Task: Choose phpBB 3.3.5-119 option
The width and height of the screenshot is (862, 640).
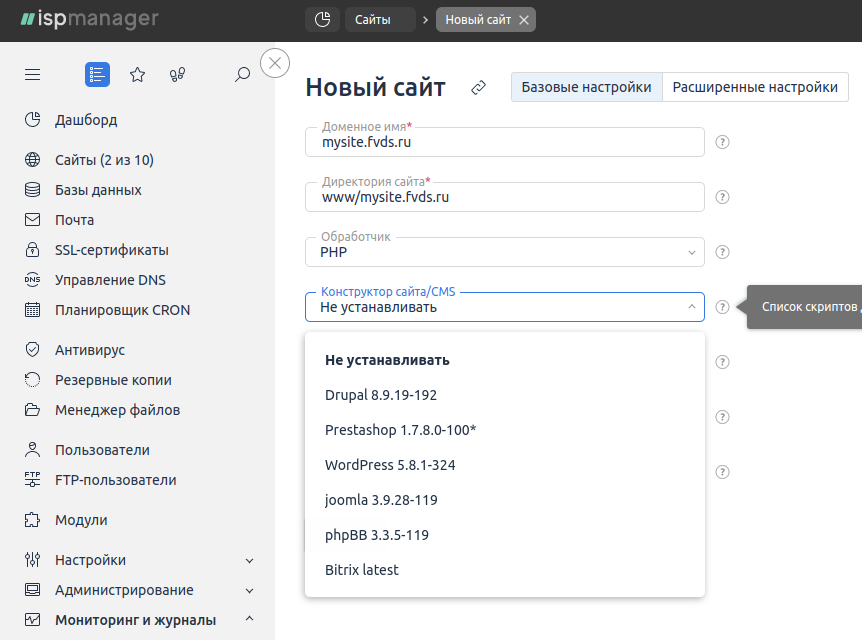Action: 505,535
